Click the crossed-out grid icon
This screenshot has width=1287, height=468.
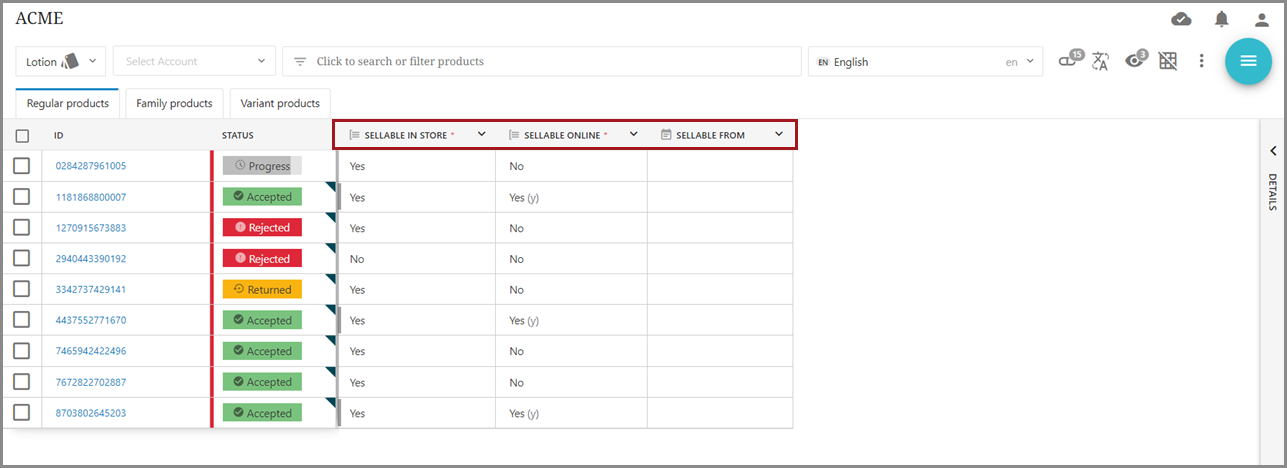1168,61
